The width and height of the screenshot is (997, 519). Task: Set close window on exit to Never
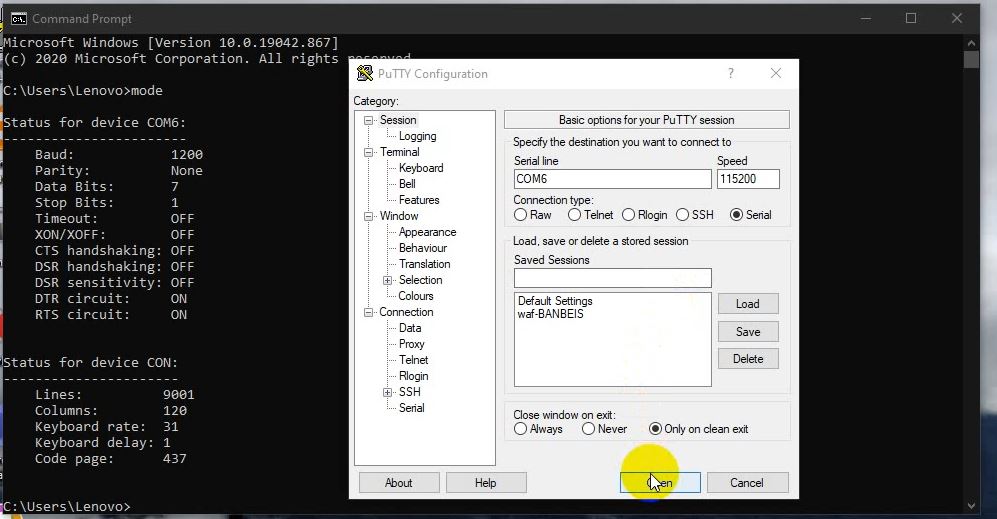point(588,429)
